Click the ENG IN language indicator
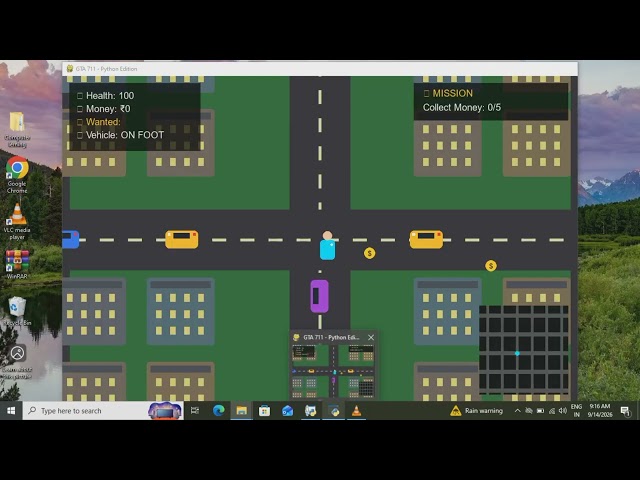This screenshot has height=480, width=640. (x=576, y=411)
